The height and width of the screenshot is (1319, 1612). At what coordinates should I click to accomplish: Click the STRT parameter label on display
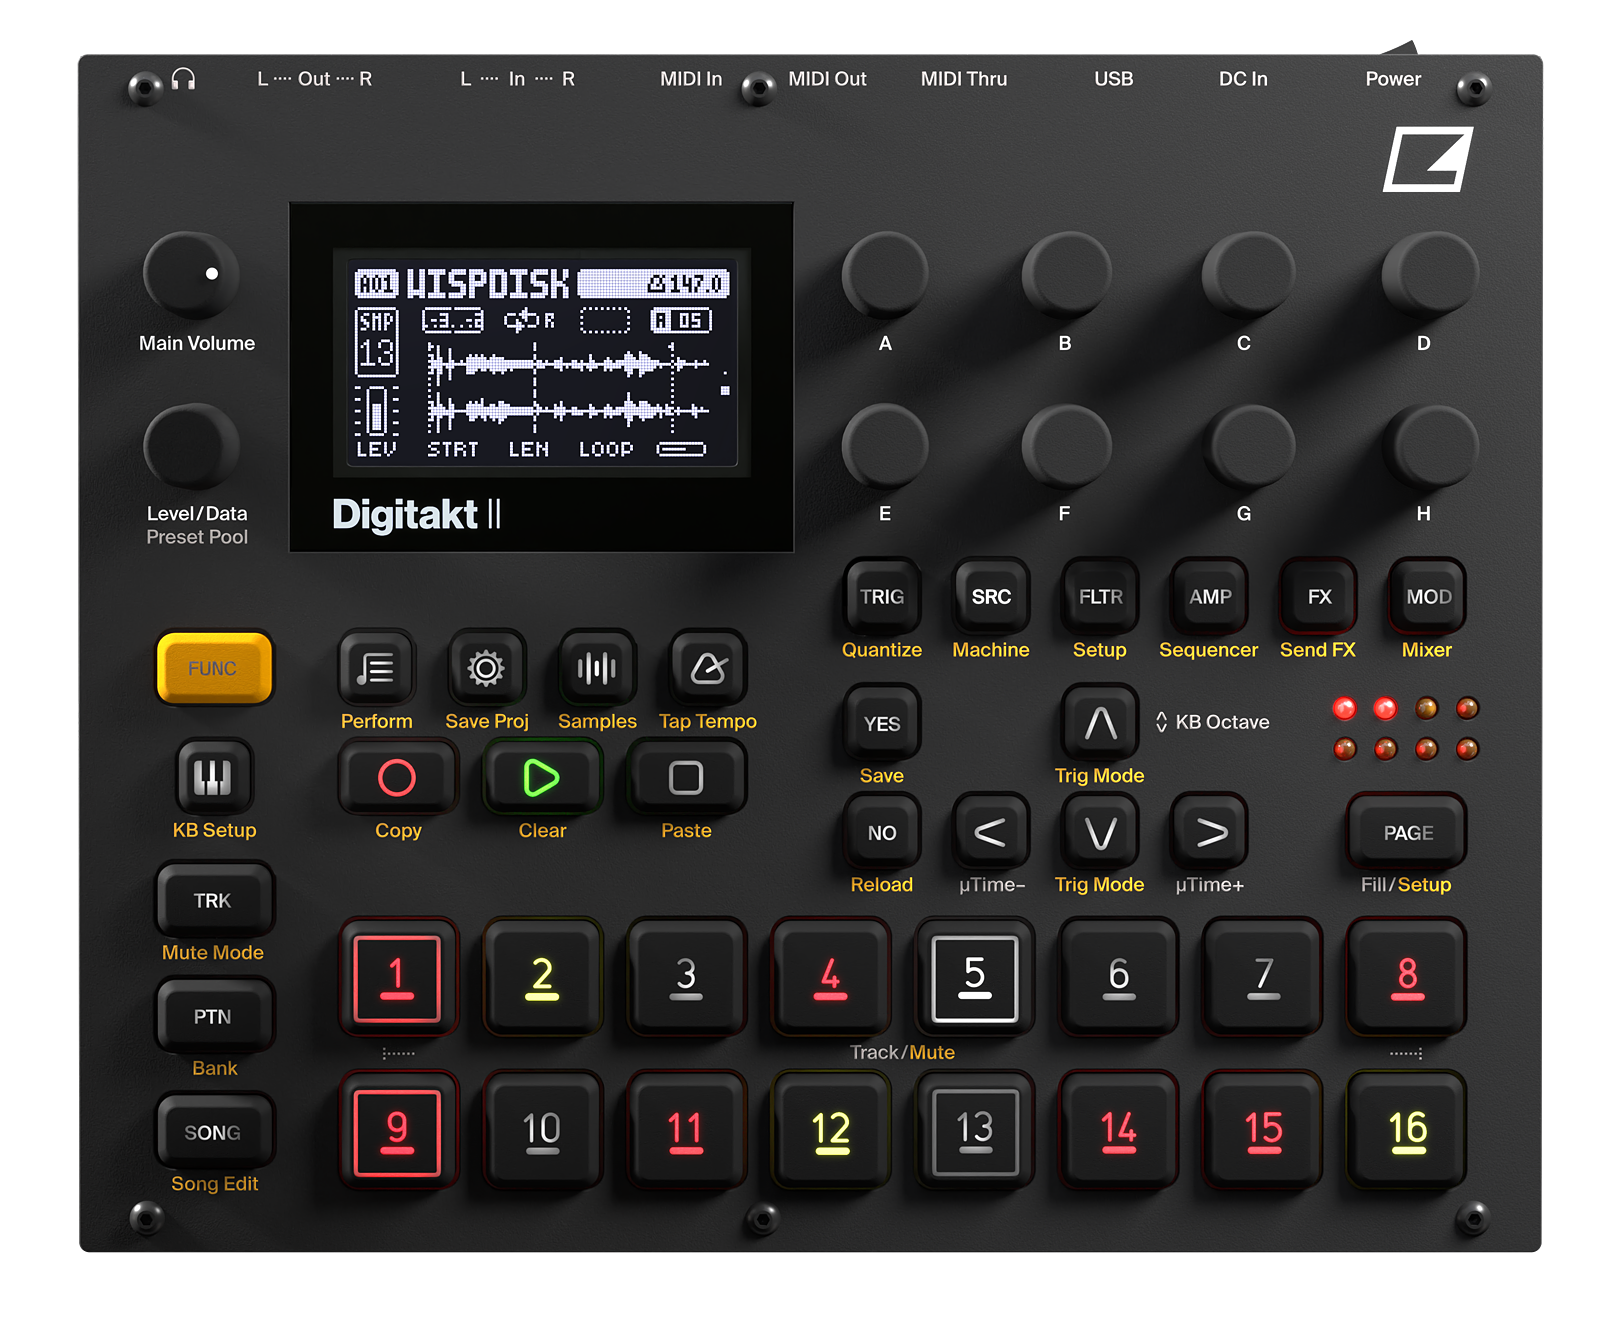pos(453,450)
